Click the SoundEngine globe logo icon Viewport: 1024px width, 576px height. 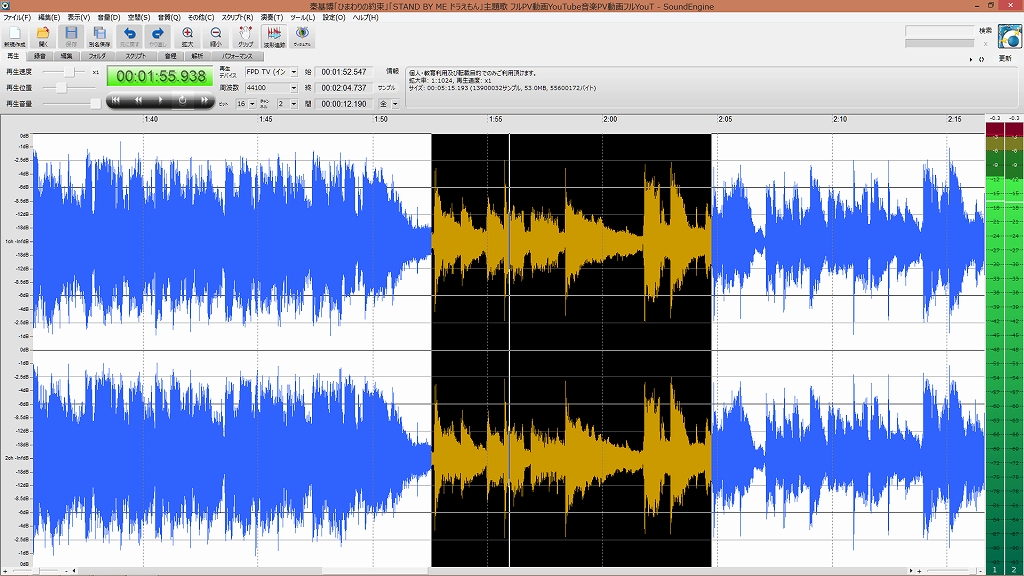[x=1009, y=37]
